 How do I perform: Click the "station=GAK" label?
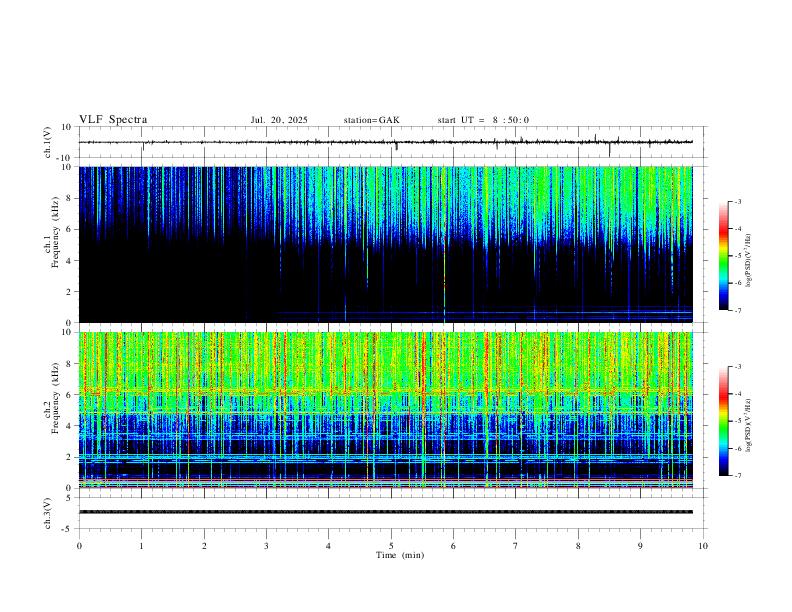pyautogui.click(x=371, y=120)
